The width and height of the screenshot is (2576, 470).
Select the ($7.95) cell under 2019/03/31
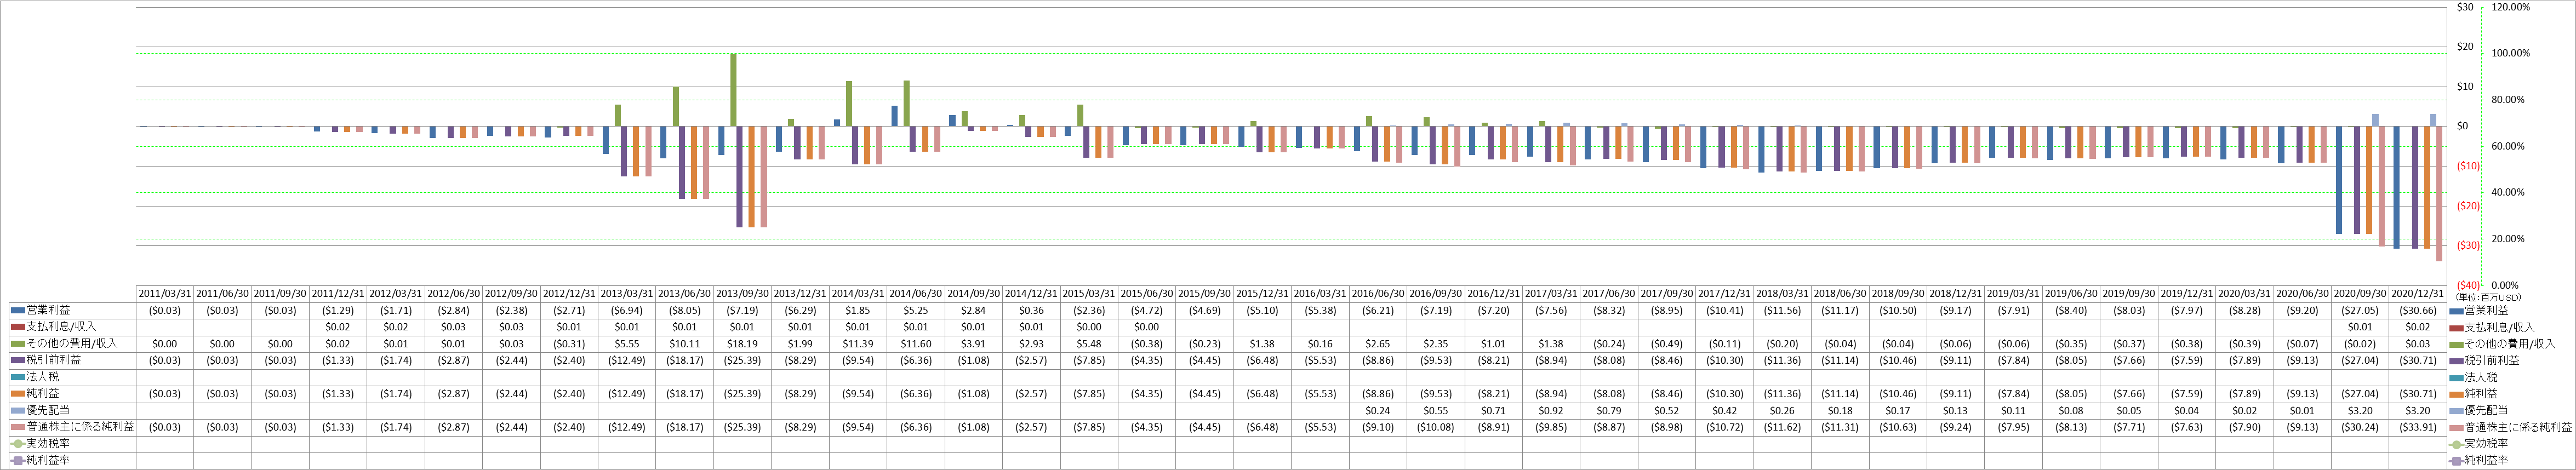[x=2014, y=427]
